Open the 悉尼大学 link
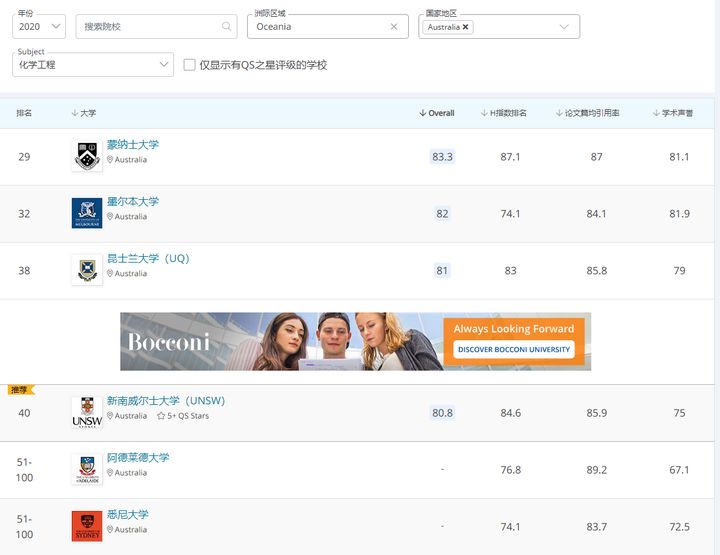 click(128, 515)
